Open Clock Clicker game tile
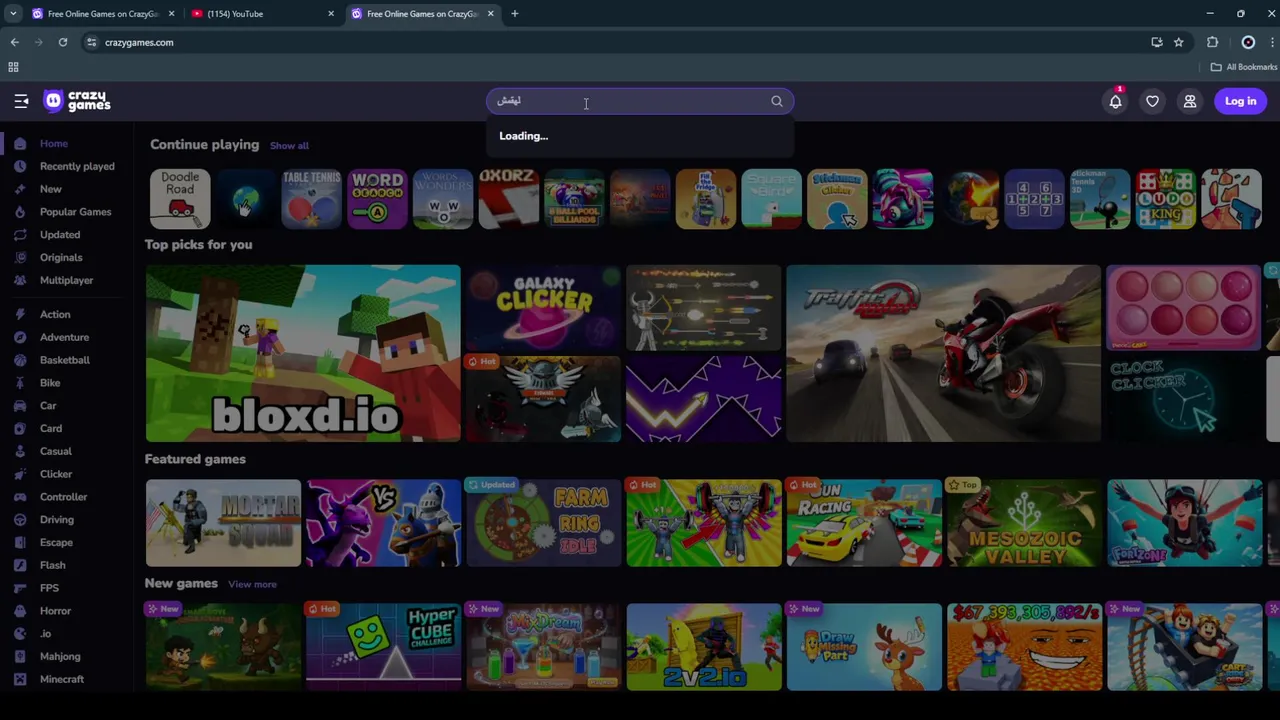Screen dimensions: 1280x720 point(1184,398)
